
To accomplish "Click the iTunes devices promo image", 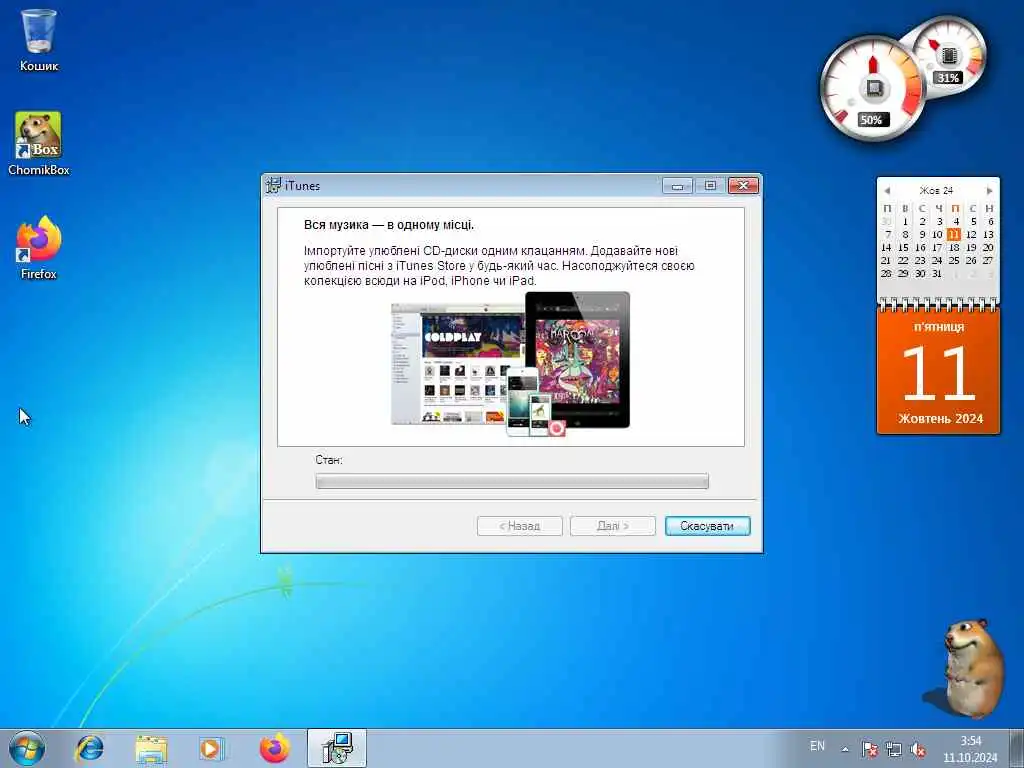I will click(511, 364).
